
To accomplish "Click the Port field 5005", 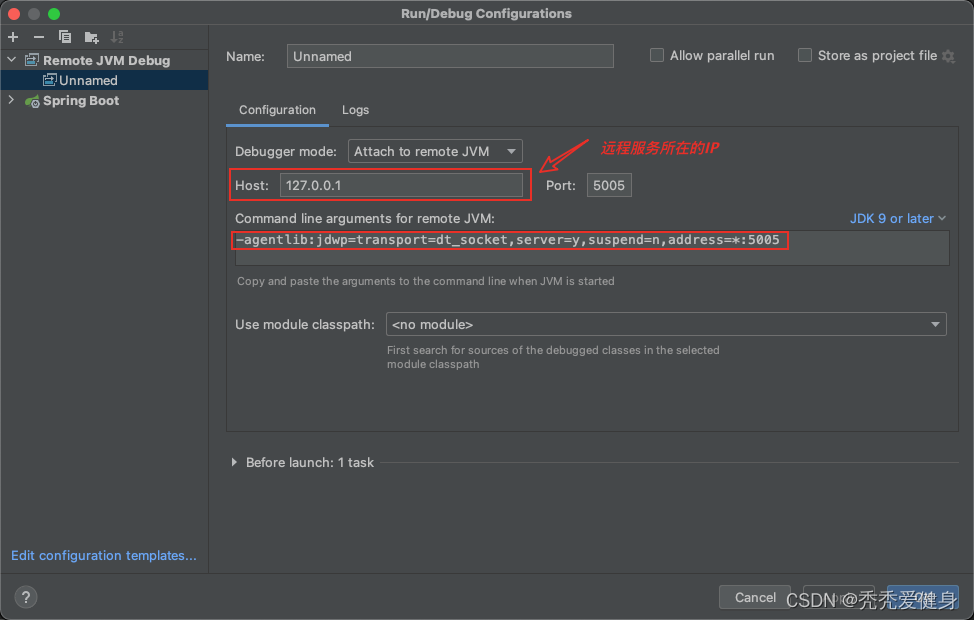I will tap(609, 185).
